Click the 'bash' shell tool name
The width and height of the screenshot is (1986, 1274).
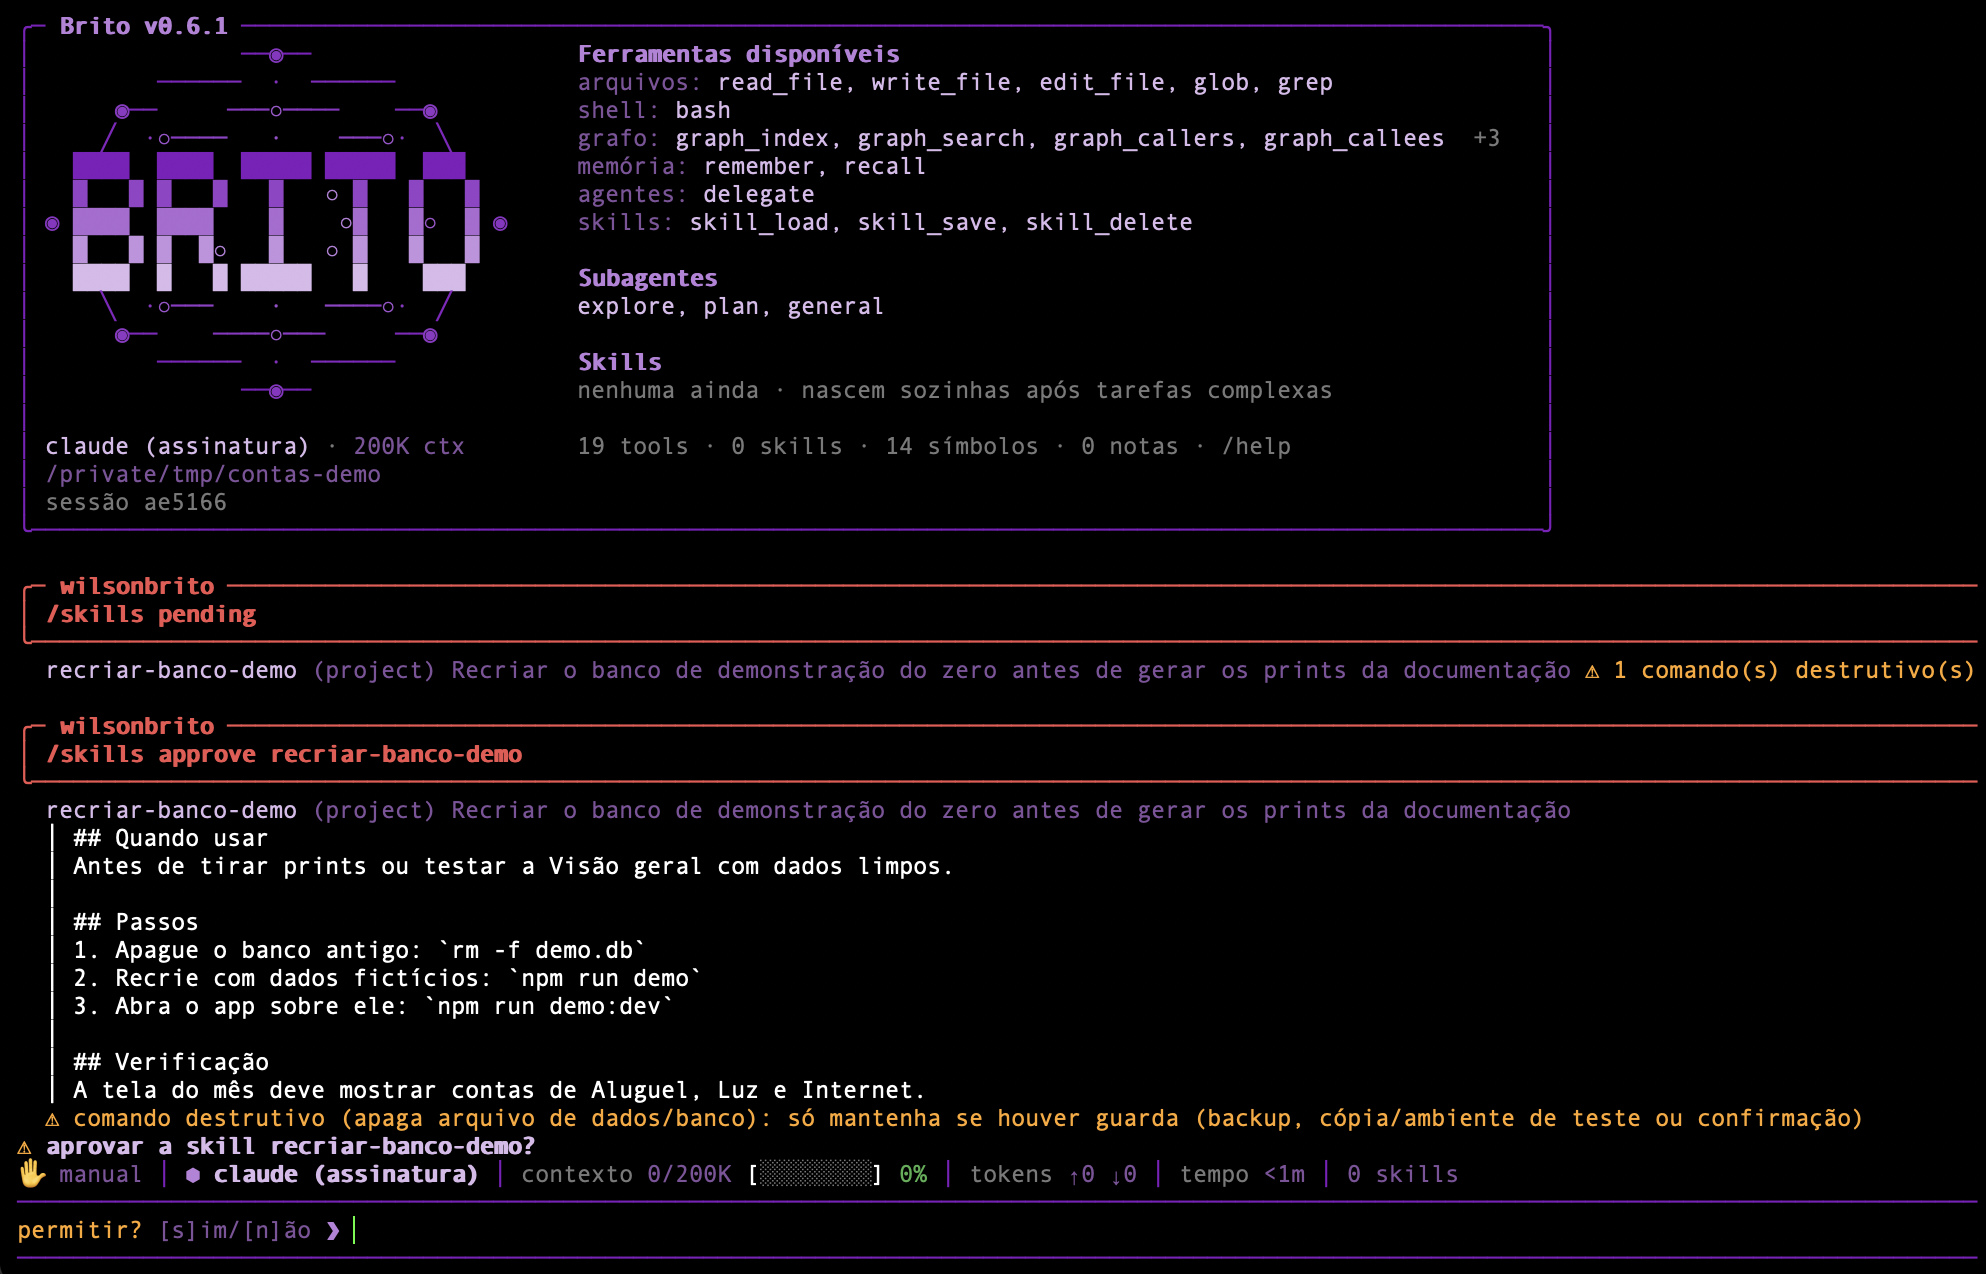703,110
